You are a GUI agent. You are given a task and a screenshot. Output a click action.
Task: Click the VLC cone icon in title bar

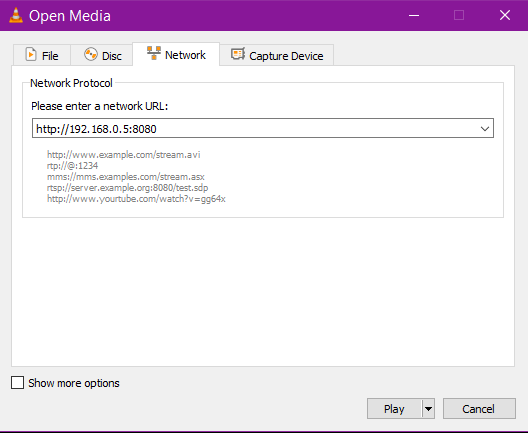[16, 15]
